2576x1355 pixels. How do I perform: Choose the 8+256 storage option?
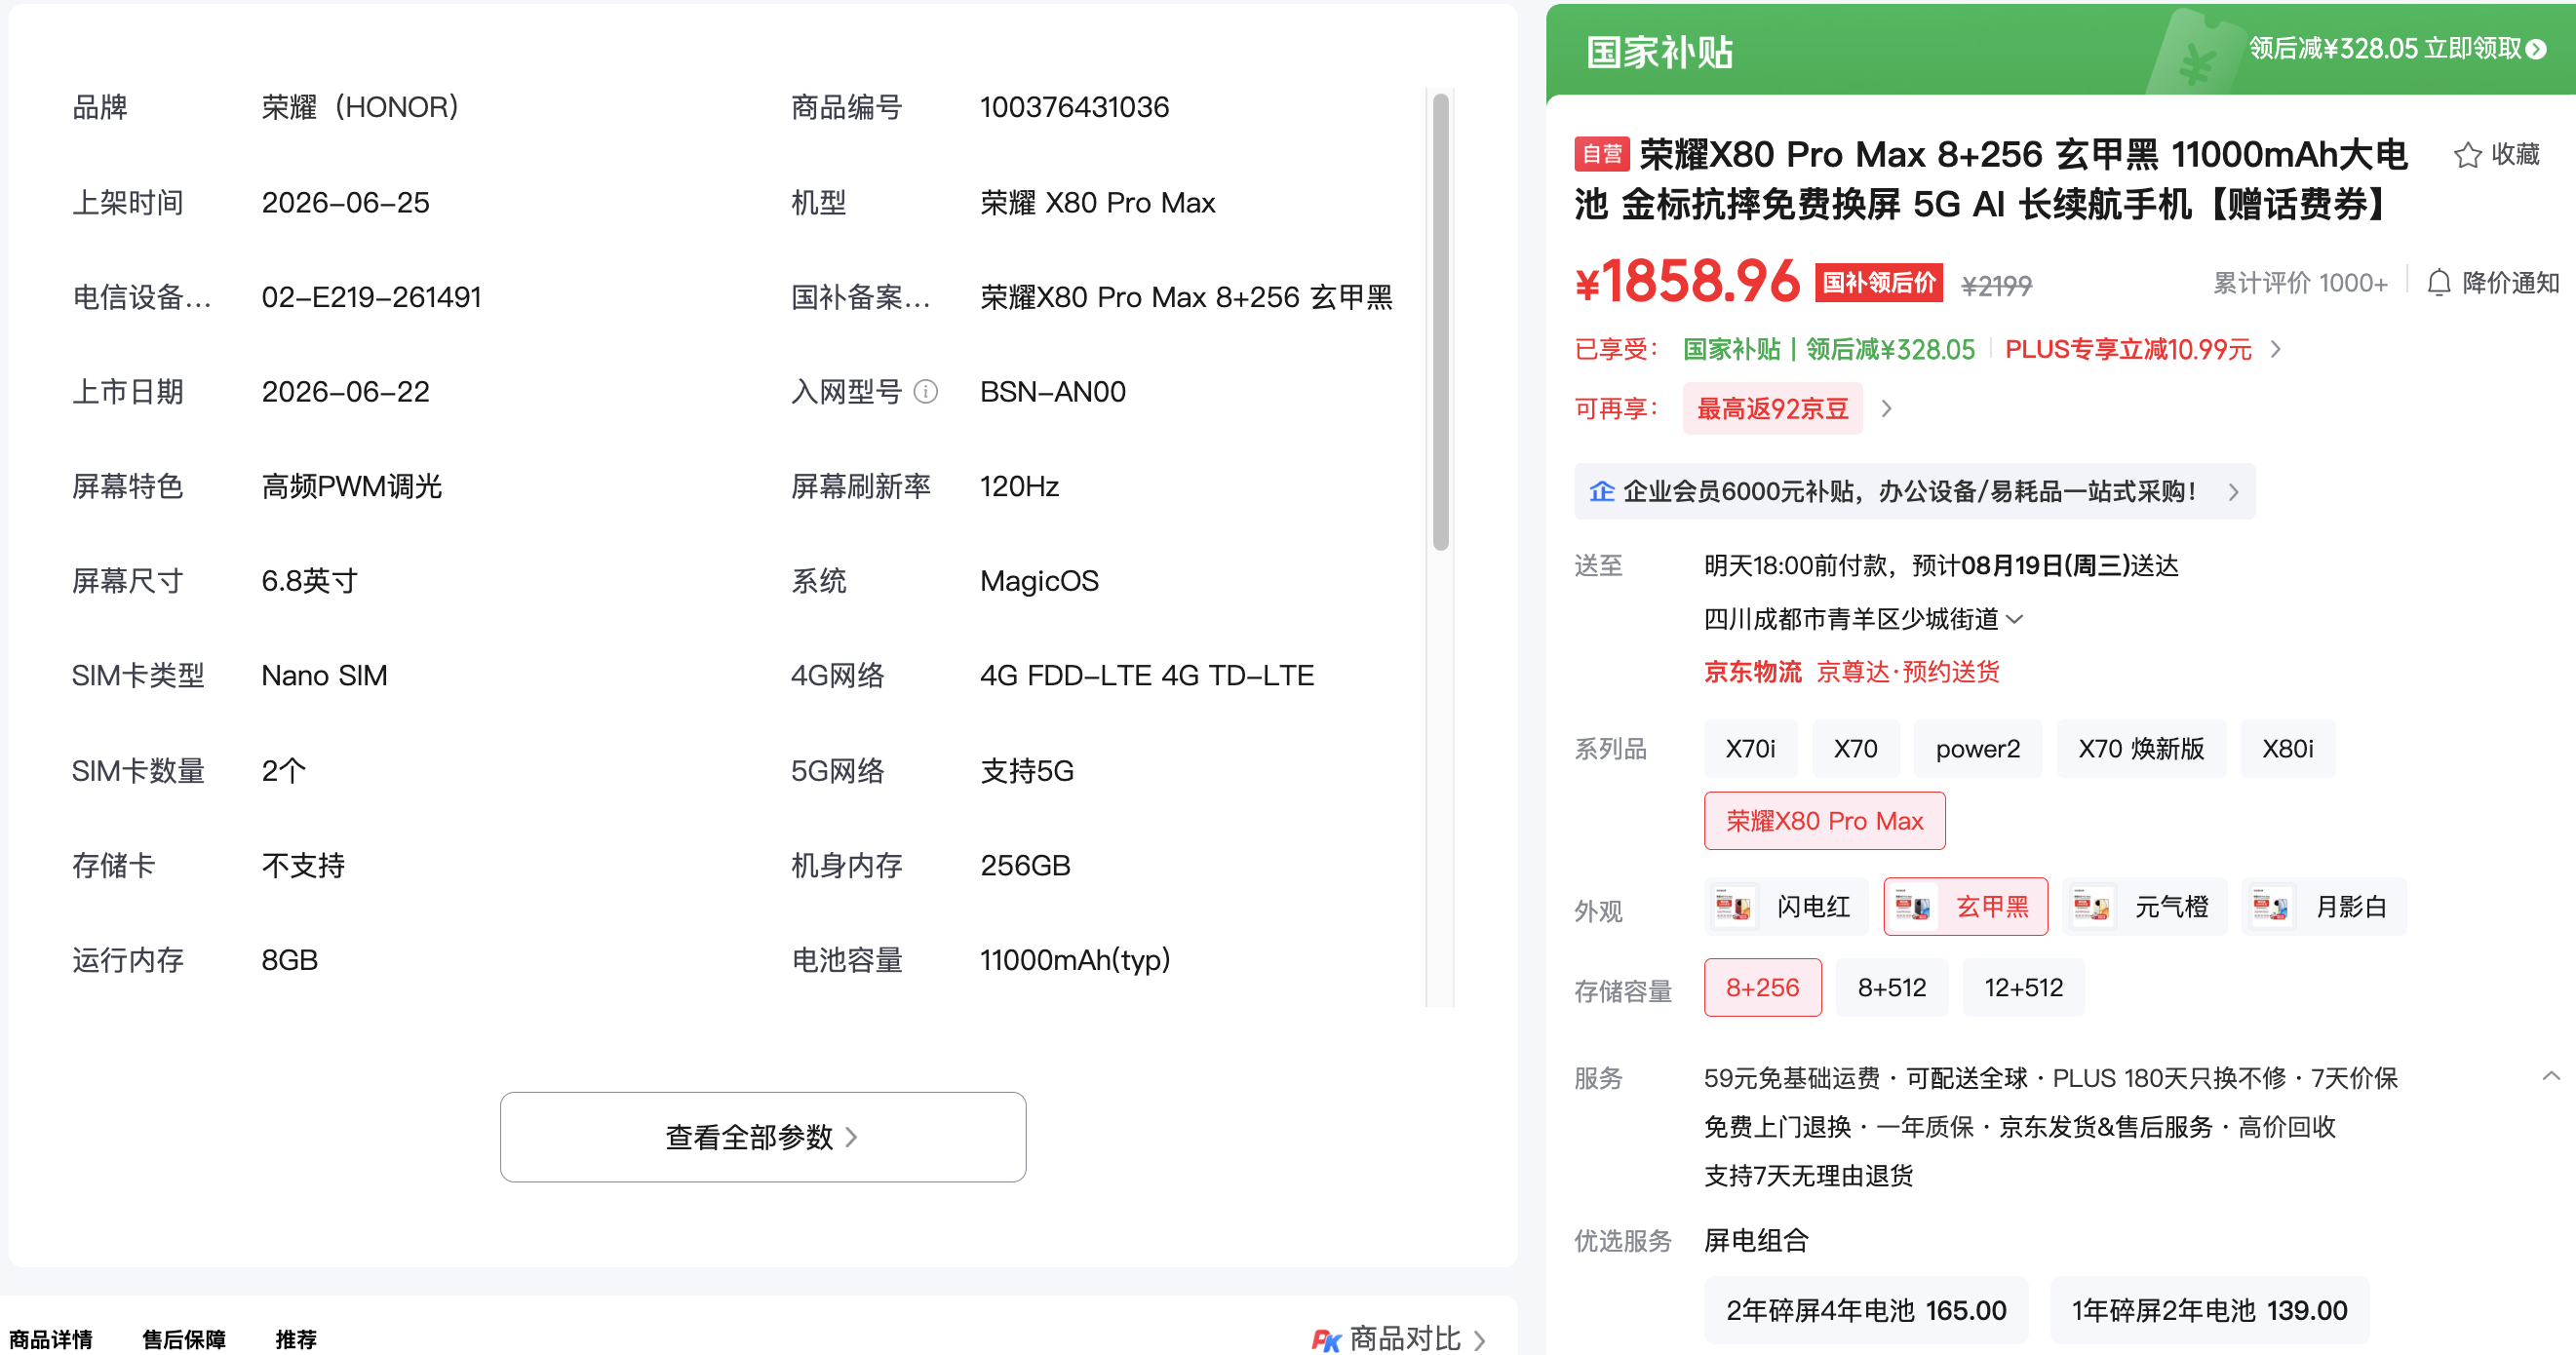point(1763,988)
